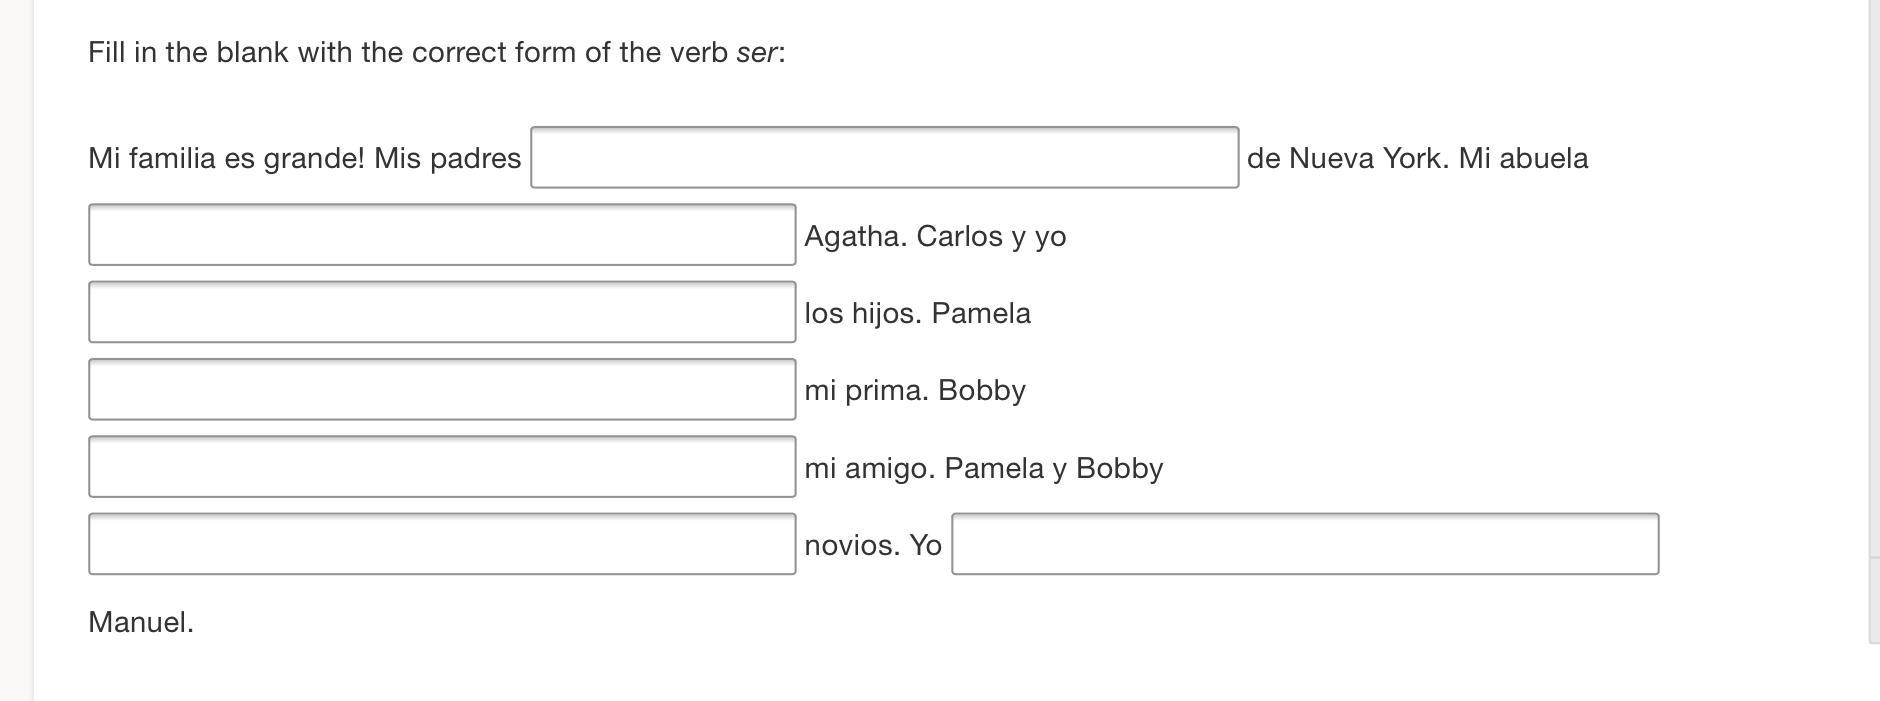The height and width of the screenshot is (701, 1880).
Task: Click the name "Agatha."
Action: [x=856, y=237]
